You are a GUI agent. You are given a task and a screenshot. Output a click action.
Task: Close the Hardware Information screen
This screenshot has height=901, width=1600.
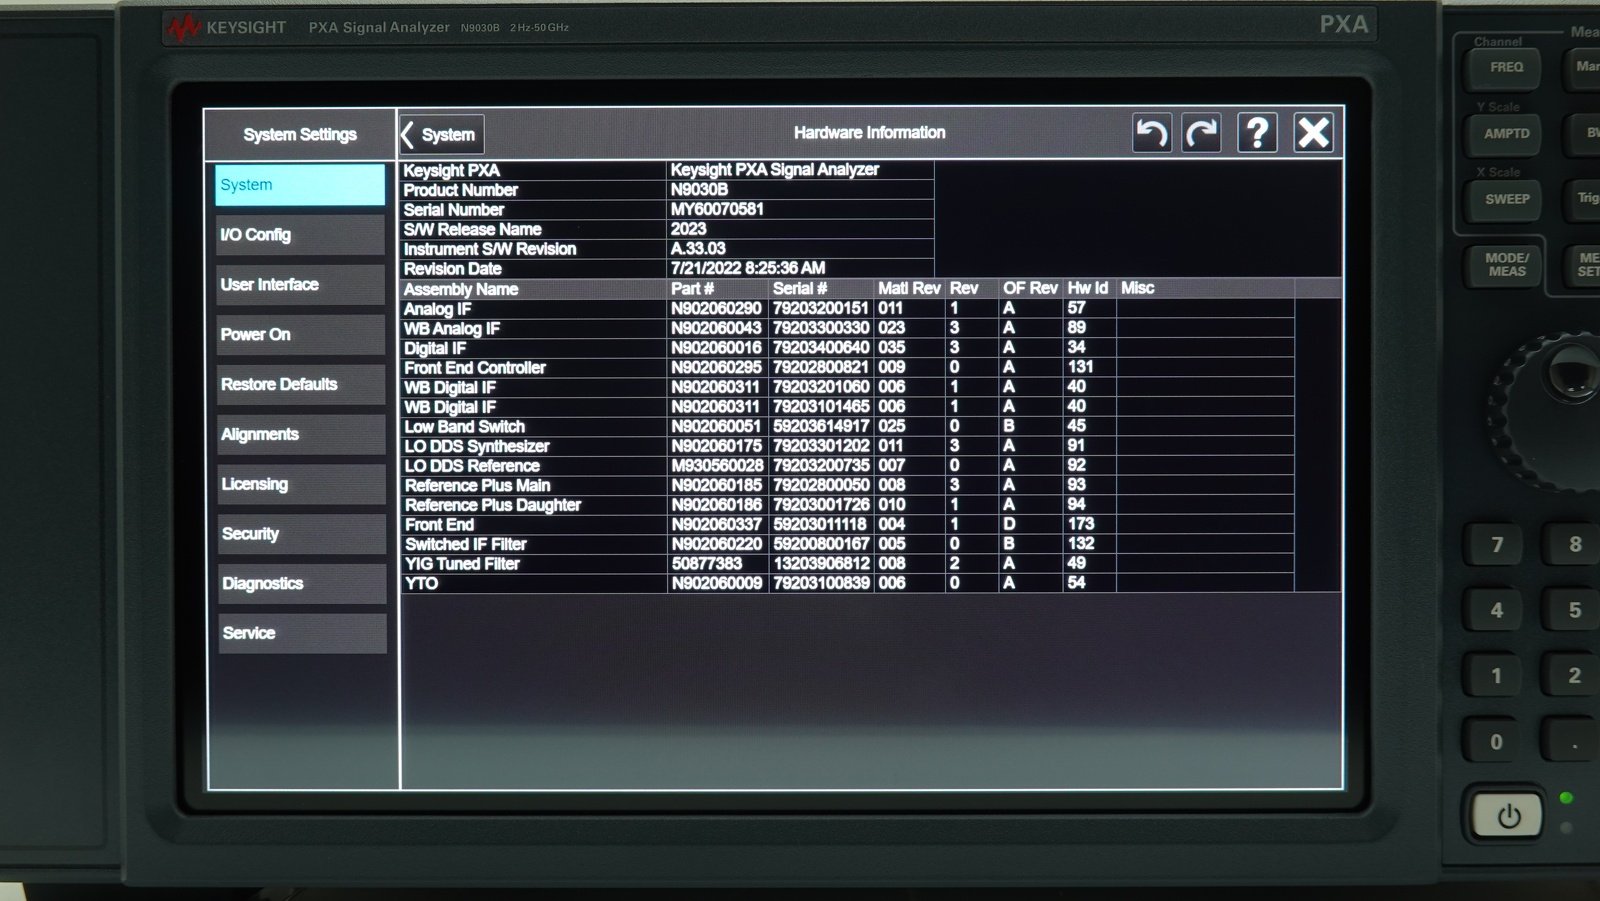point(1313,133)
